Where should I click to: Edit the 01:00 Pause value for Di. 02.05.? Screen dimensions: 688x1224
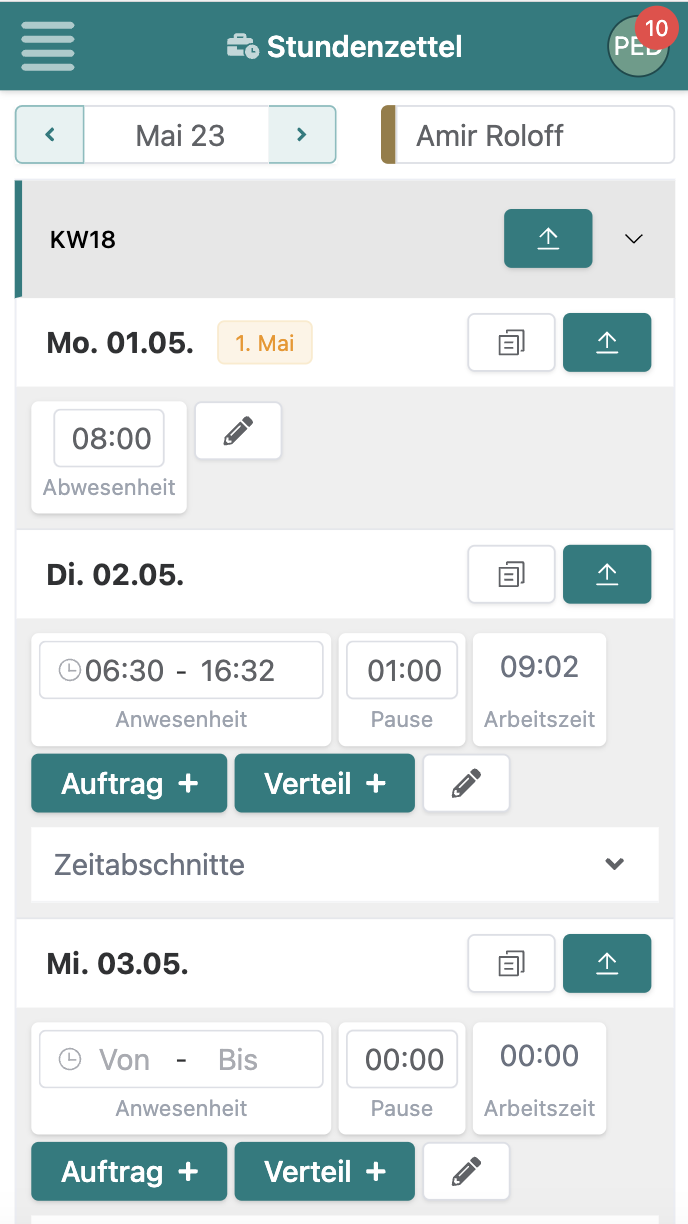(x=401, y=670)
